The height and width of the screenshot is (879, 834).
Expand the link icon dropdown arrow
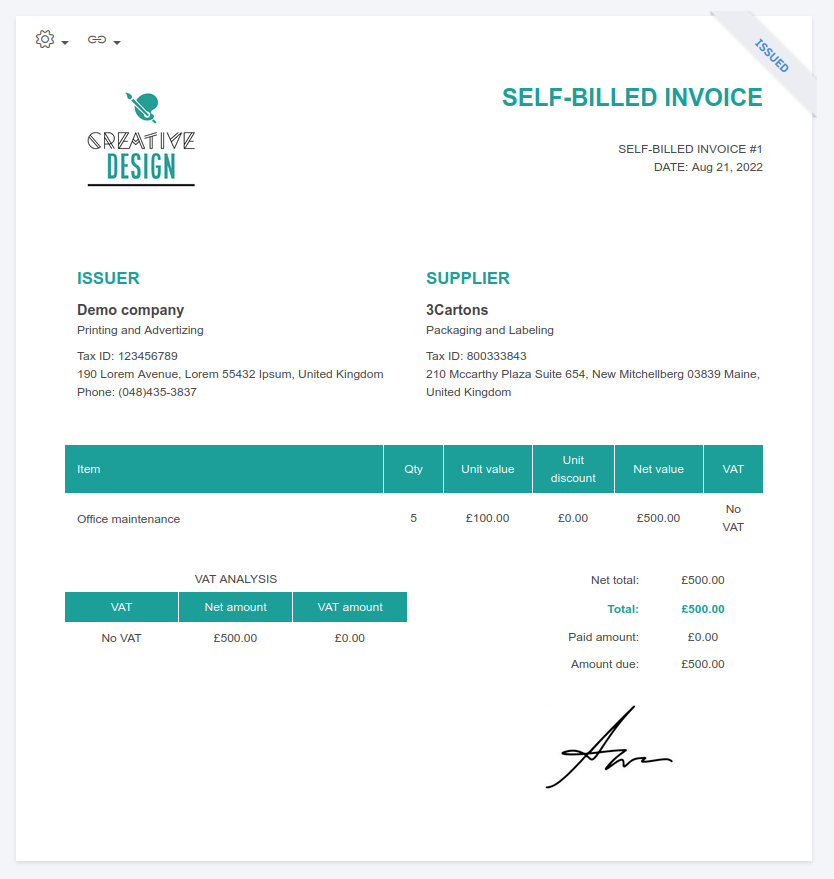[117, 43]
